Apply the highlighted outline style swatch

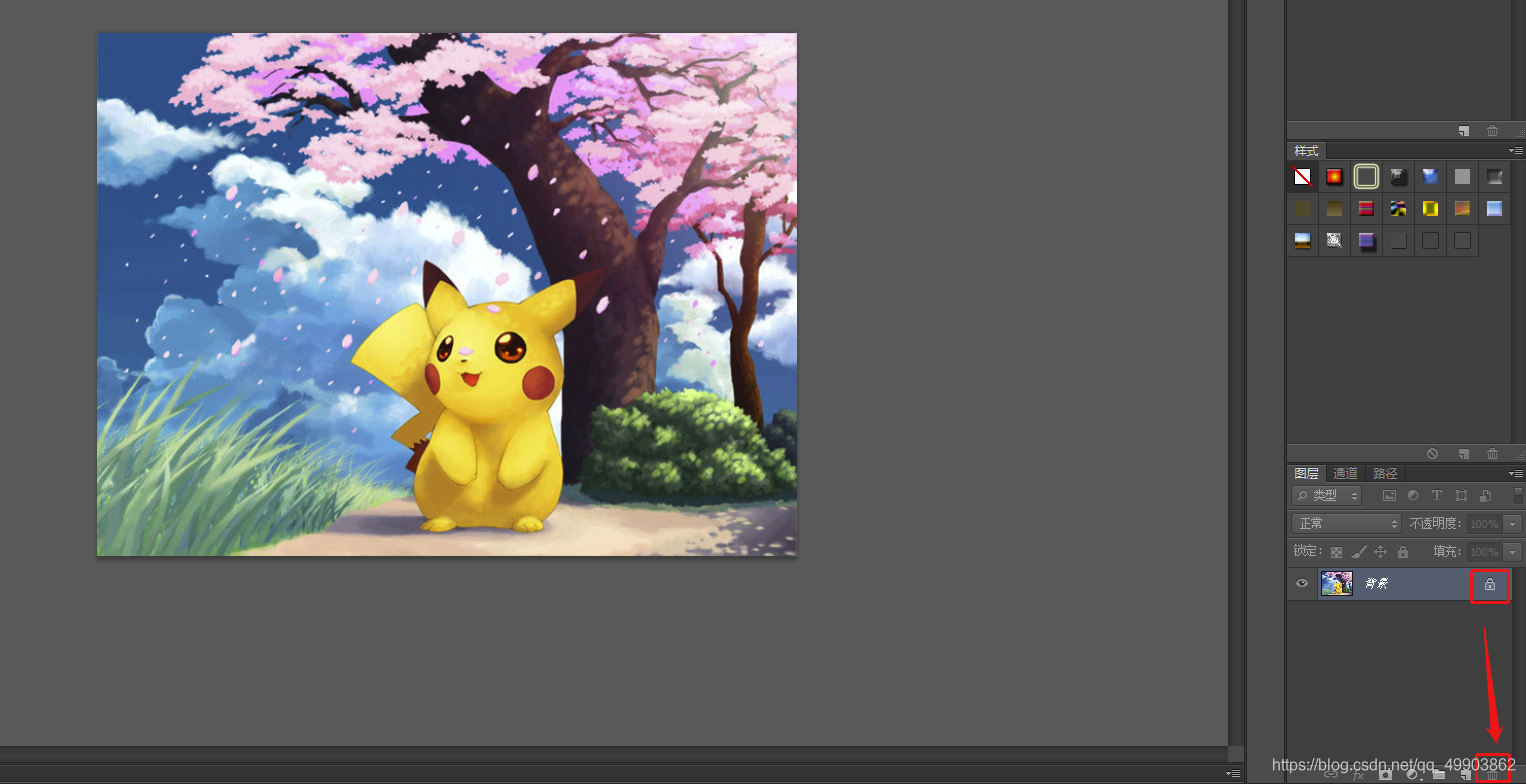tap(1366, 177)
